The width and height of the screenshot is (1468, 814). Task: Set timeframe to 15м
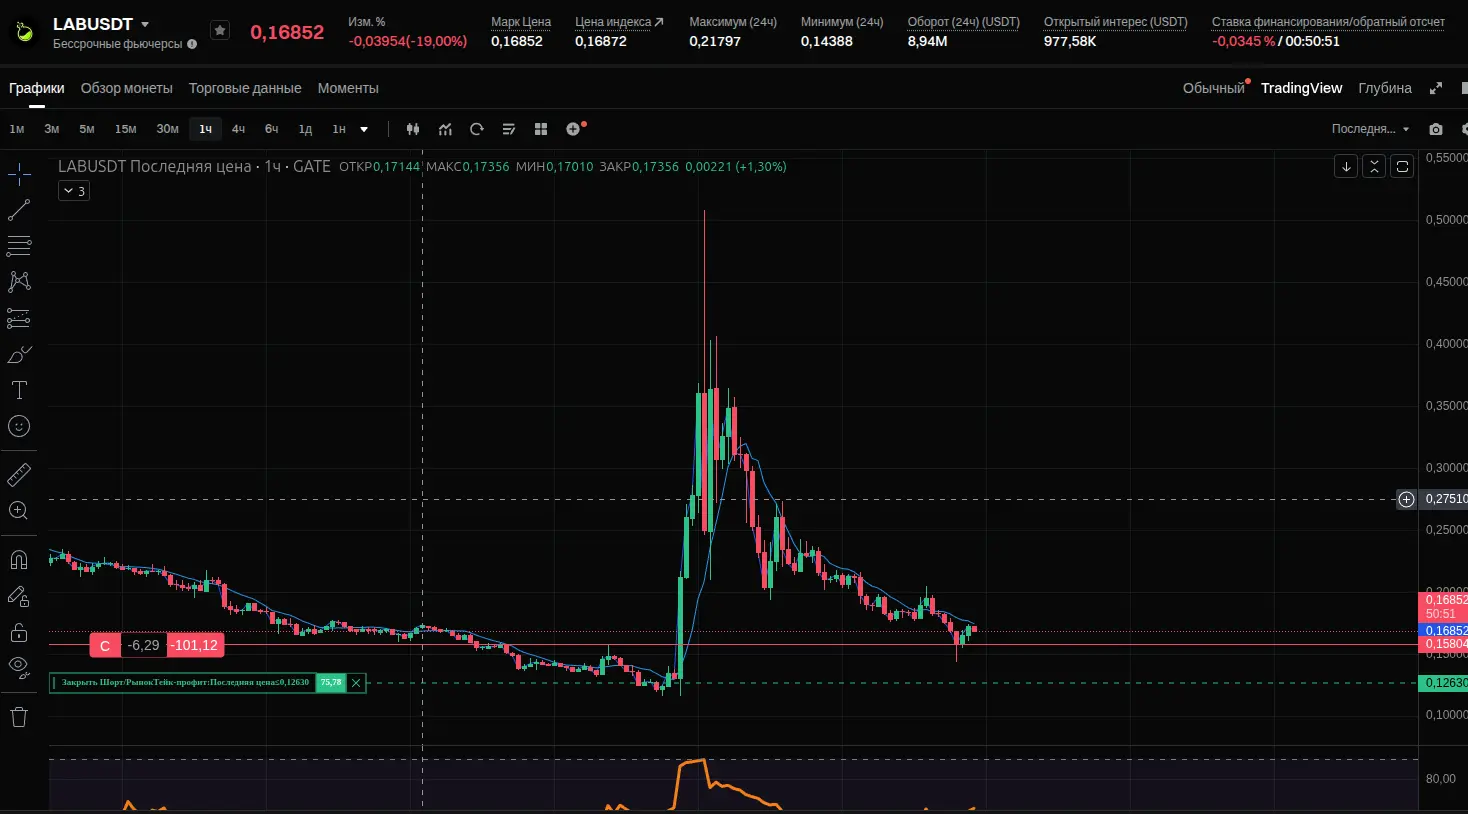coord(126,129)
